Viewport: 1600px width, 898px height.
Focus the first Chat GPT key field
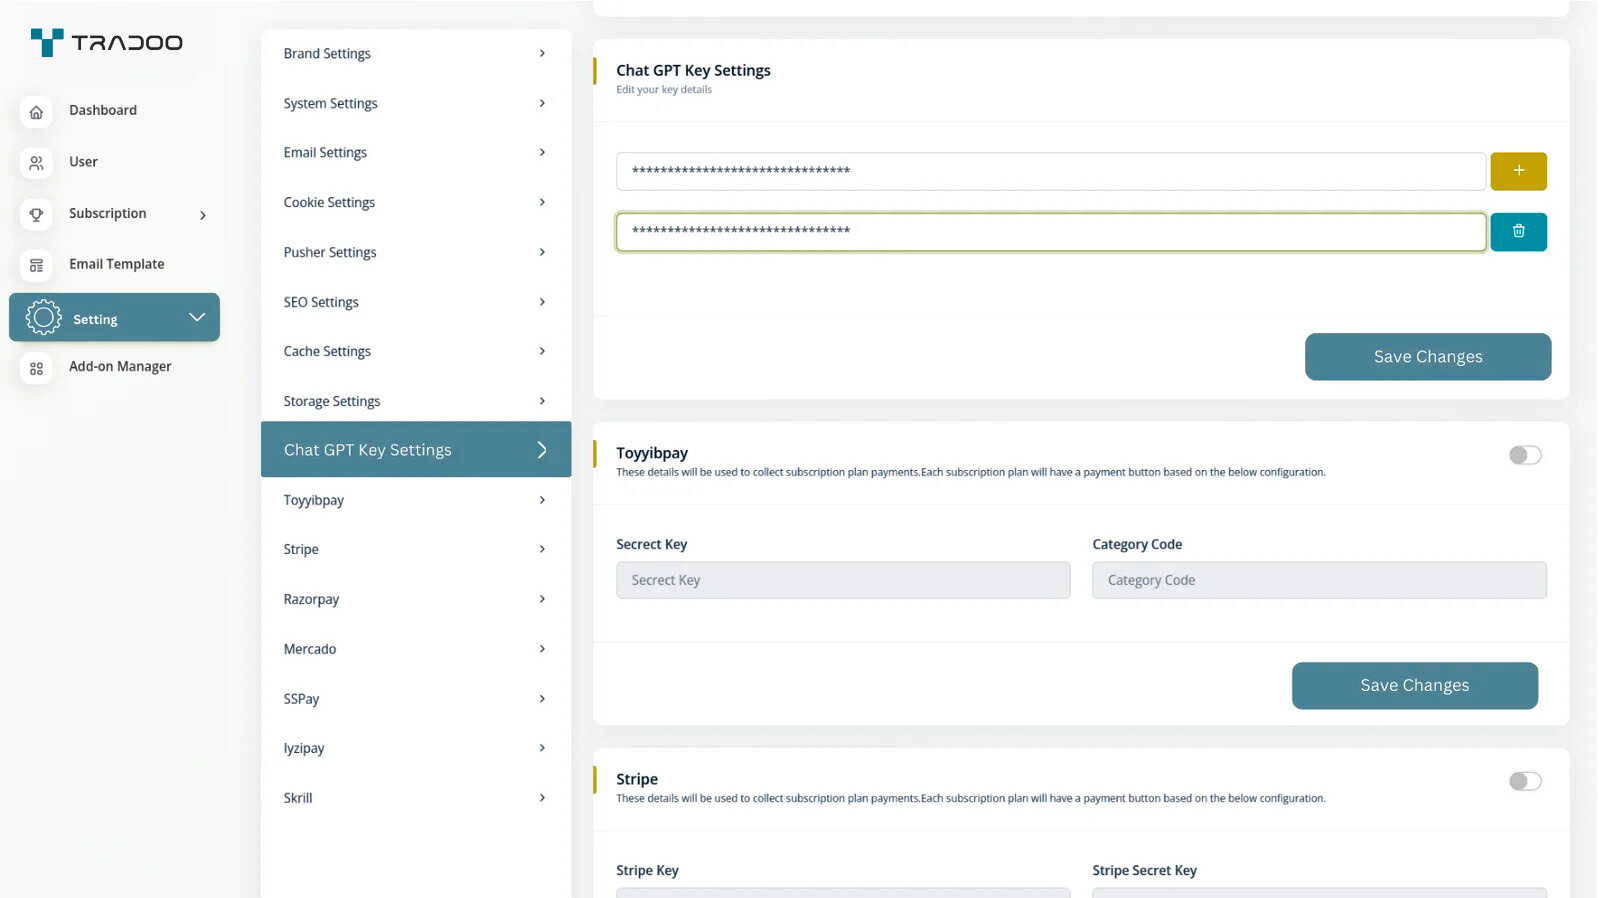tap(1050, 171)
